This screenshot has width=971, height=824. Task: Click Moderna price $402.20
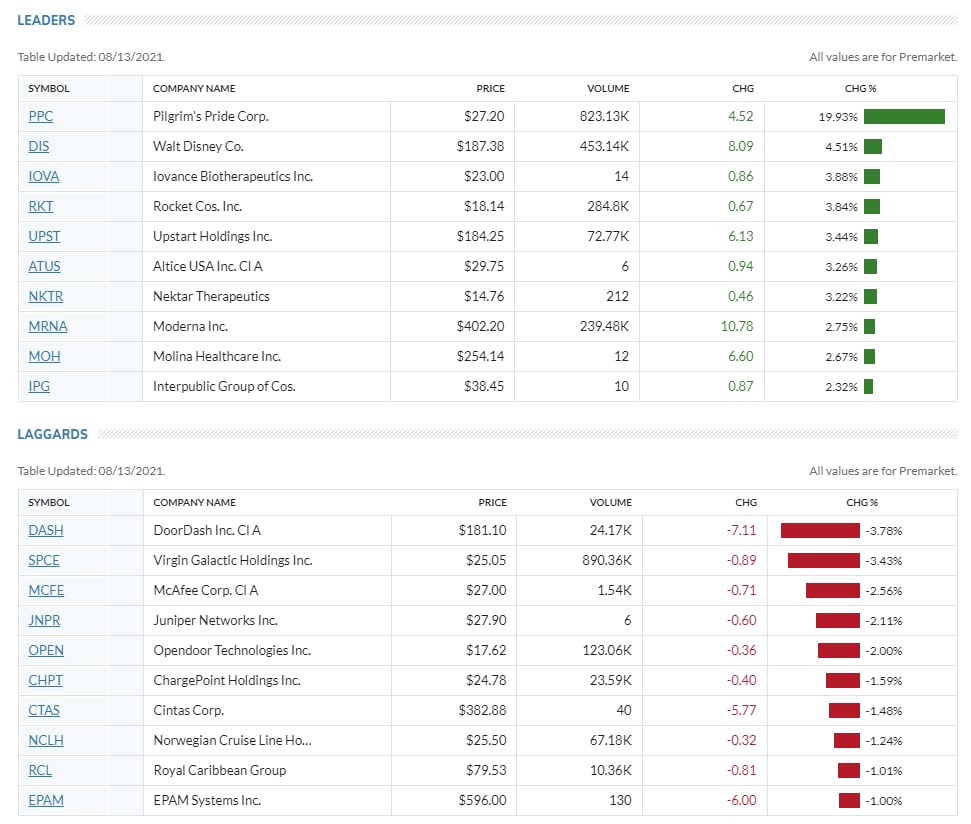tap(481, 326)
